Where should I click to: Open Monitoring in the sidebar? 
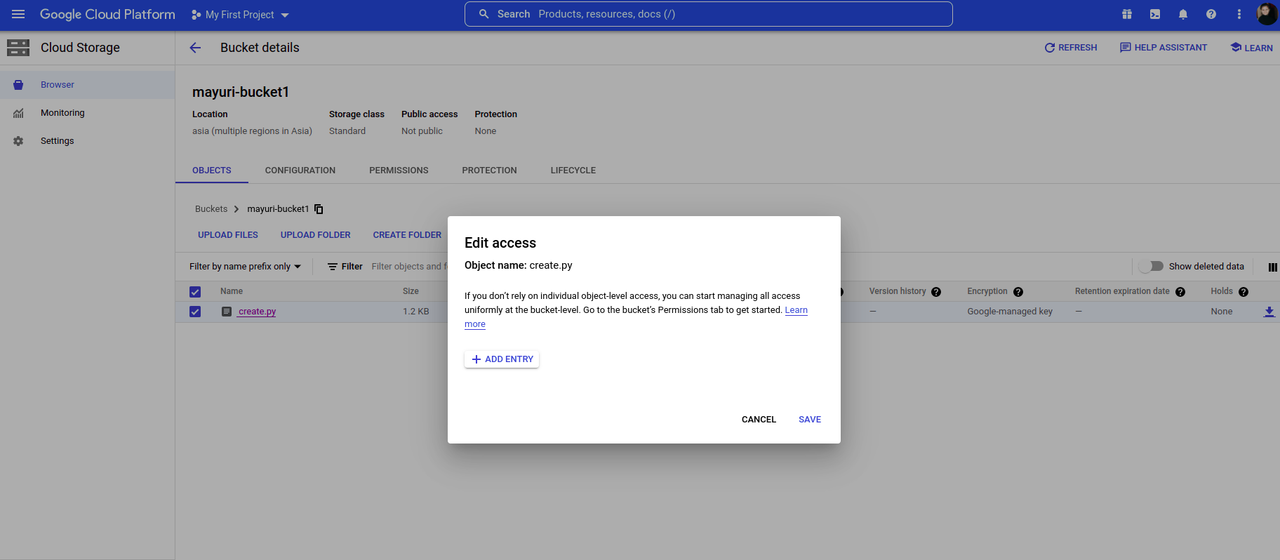point(87,113)
